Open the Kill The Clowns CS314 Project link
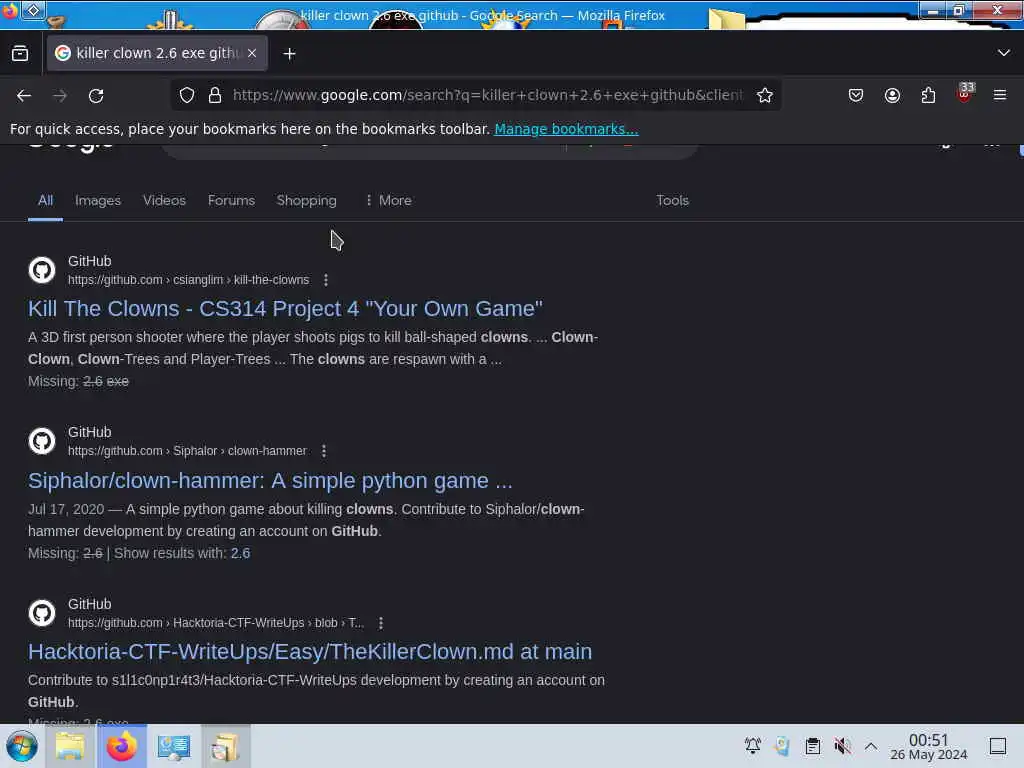 click(285, 308)
